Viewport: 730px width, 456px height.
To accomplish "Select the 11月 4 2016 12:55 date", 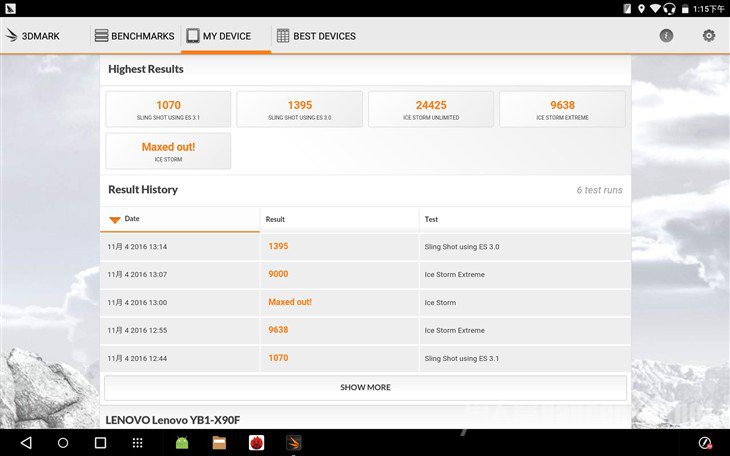I will (137, 331).
